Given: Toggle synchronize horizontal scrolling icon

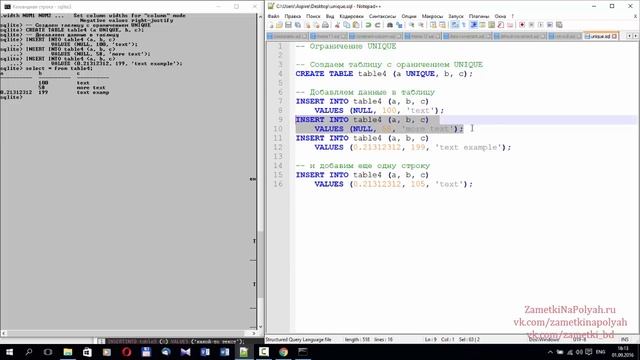Looking at the screenshot, I should click(x=442, y=25).
